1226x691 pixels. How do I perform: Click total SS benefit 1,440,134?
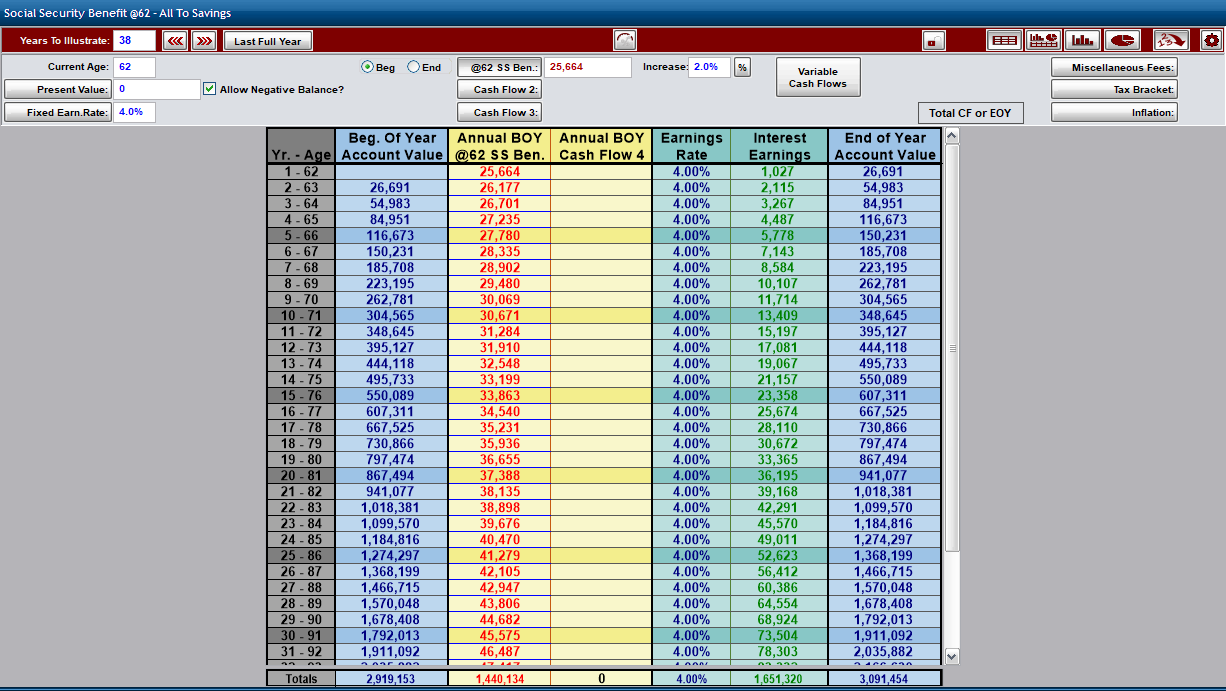(x=499, y=679)
